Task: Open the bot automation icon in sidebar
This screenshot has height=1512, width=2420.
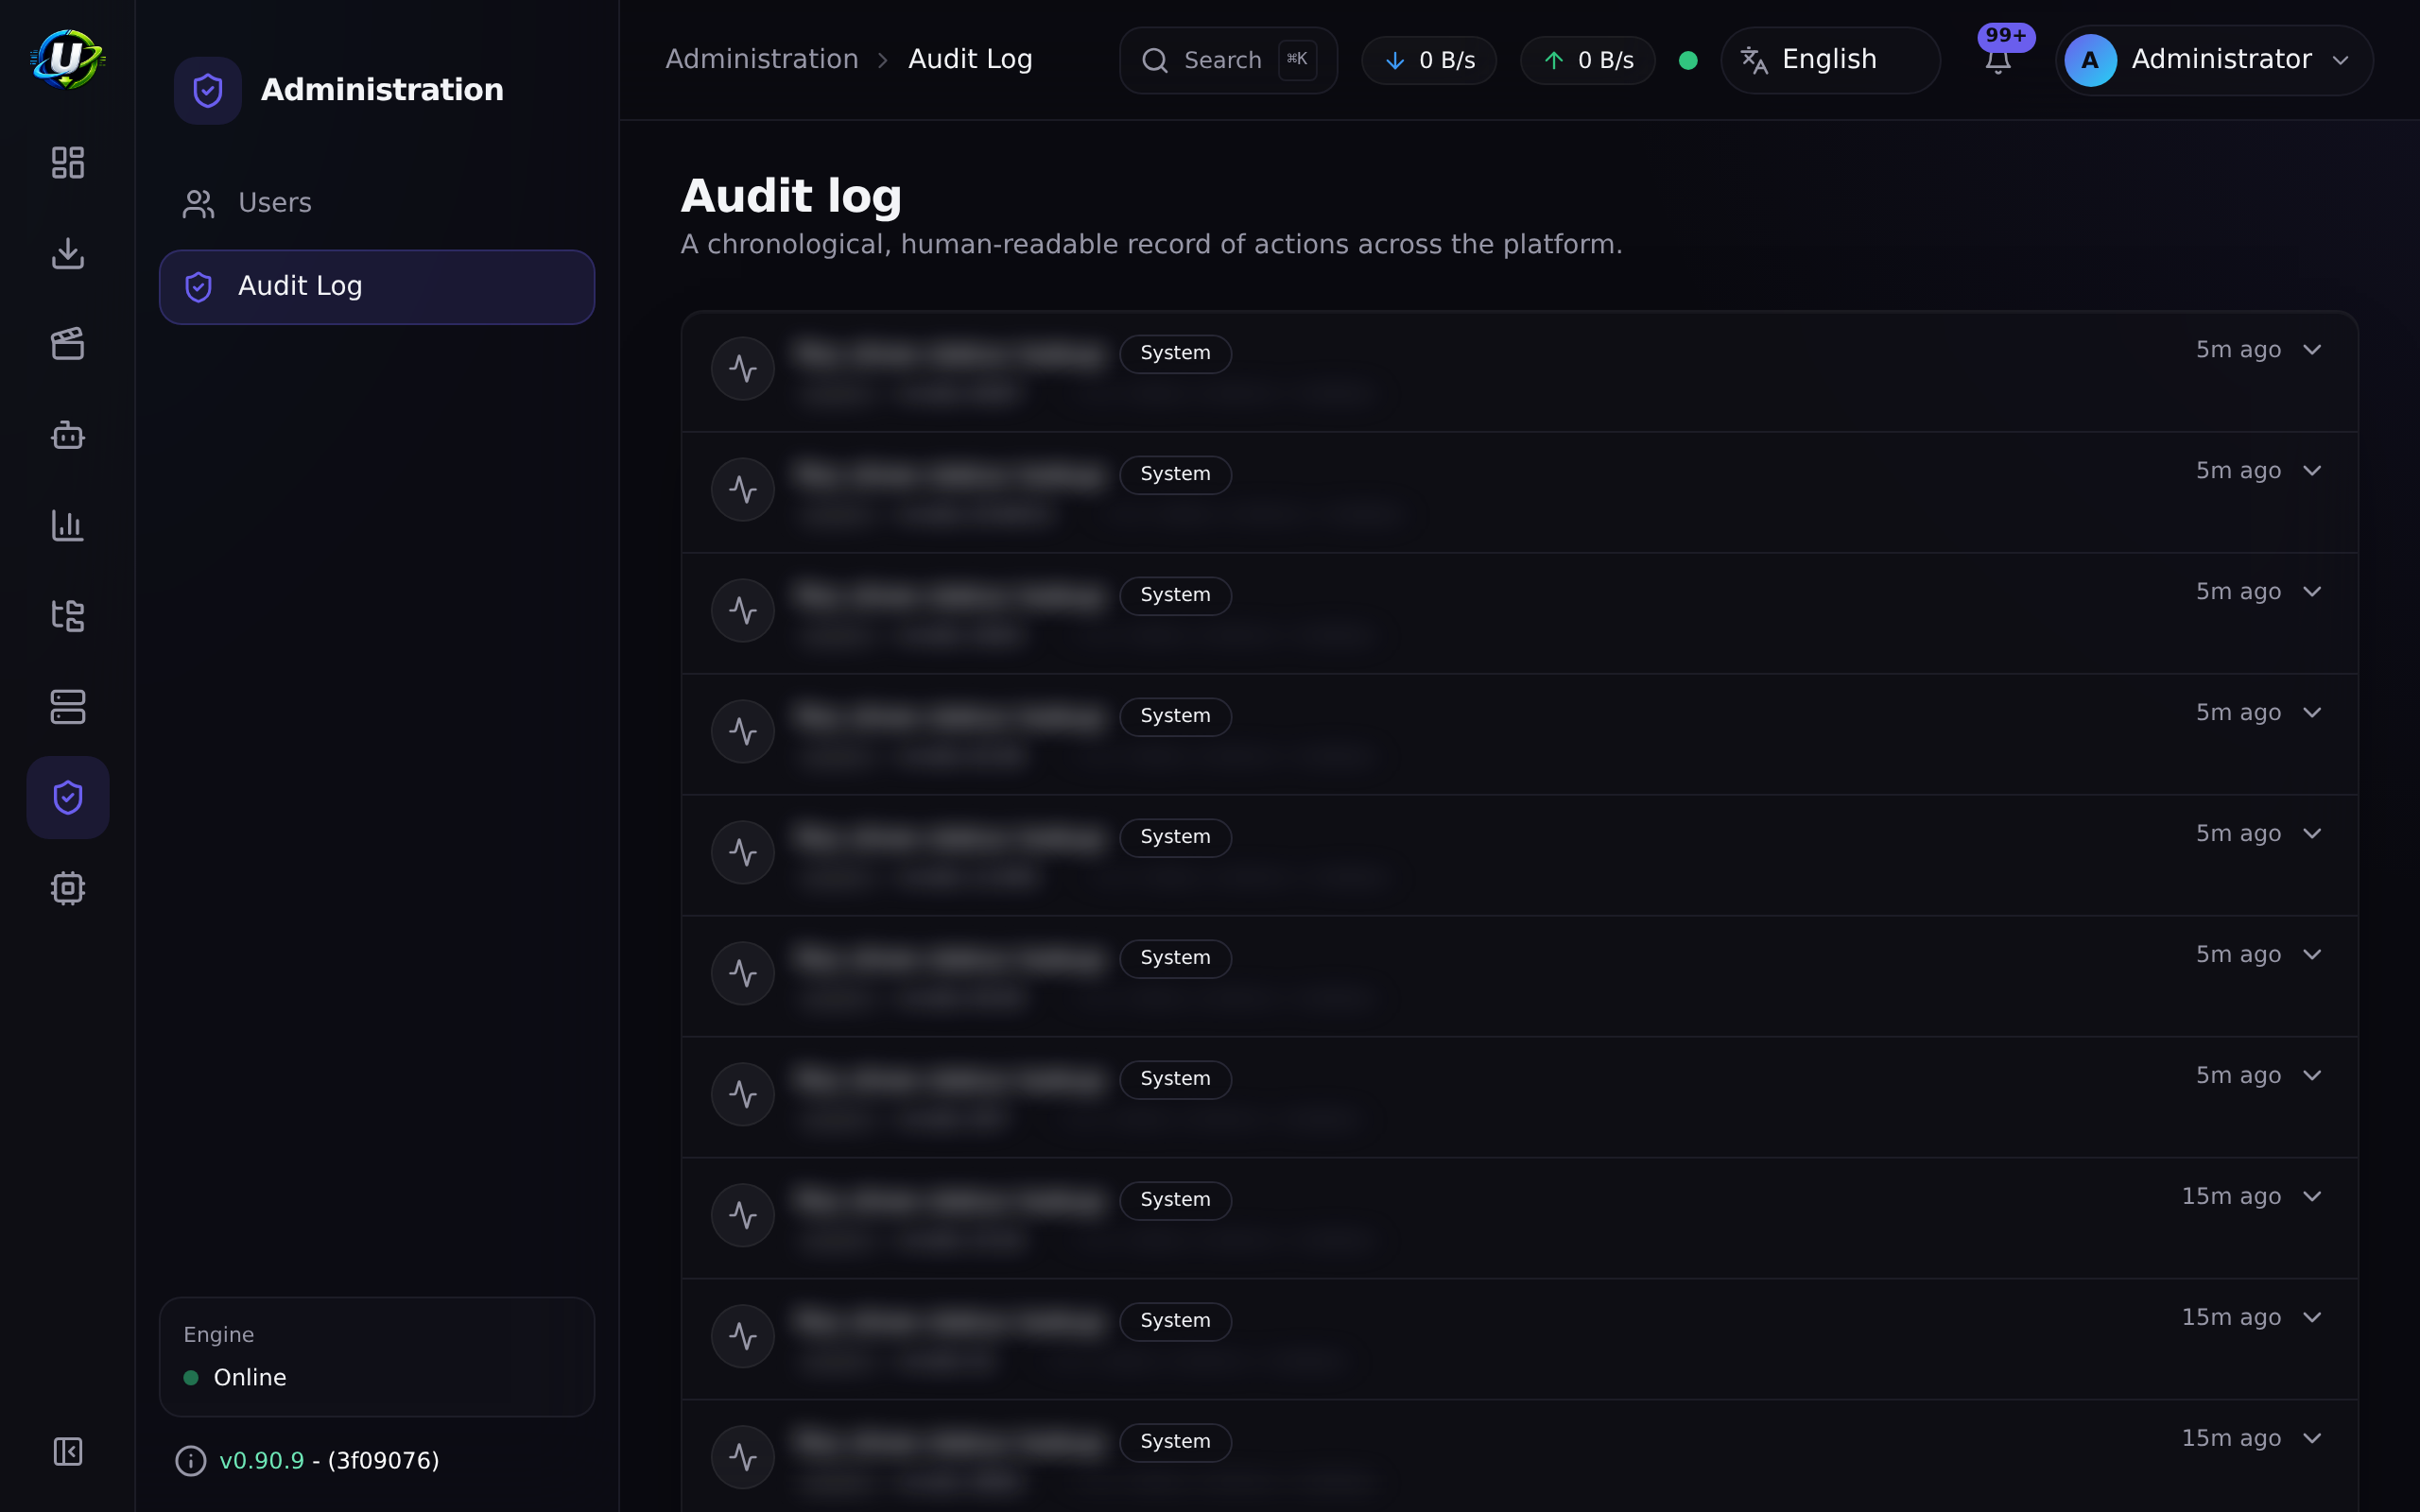Action: pyautogui.click(x=67, y=435)
